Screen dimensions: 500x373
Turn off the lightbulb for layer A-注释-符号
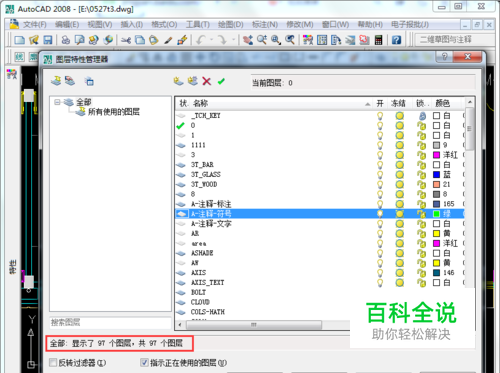click(x=380, y=214)
